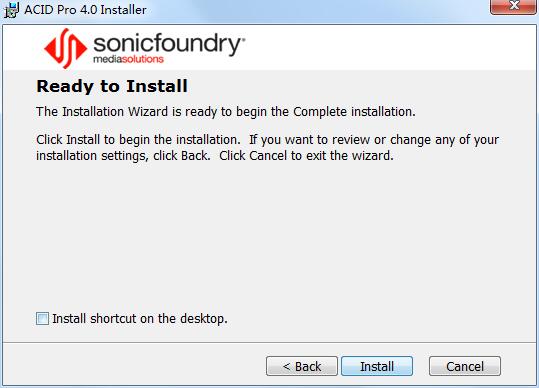Go back with the '< Back' button
The height and width of the screenshot is (388, 539).
[x=302, y=366]
